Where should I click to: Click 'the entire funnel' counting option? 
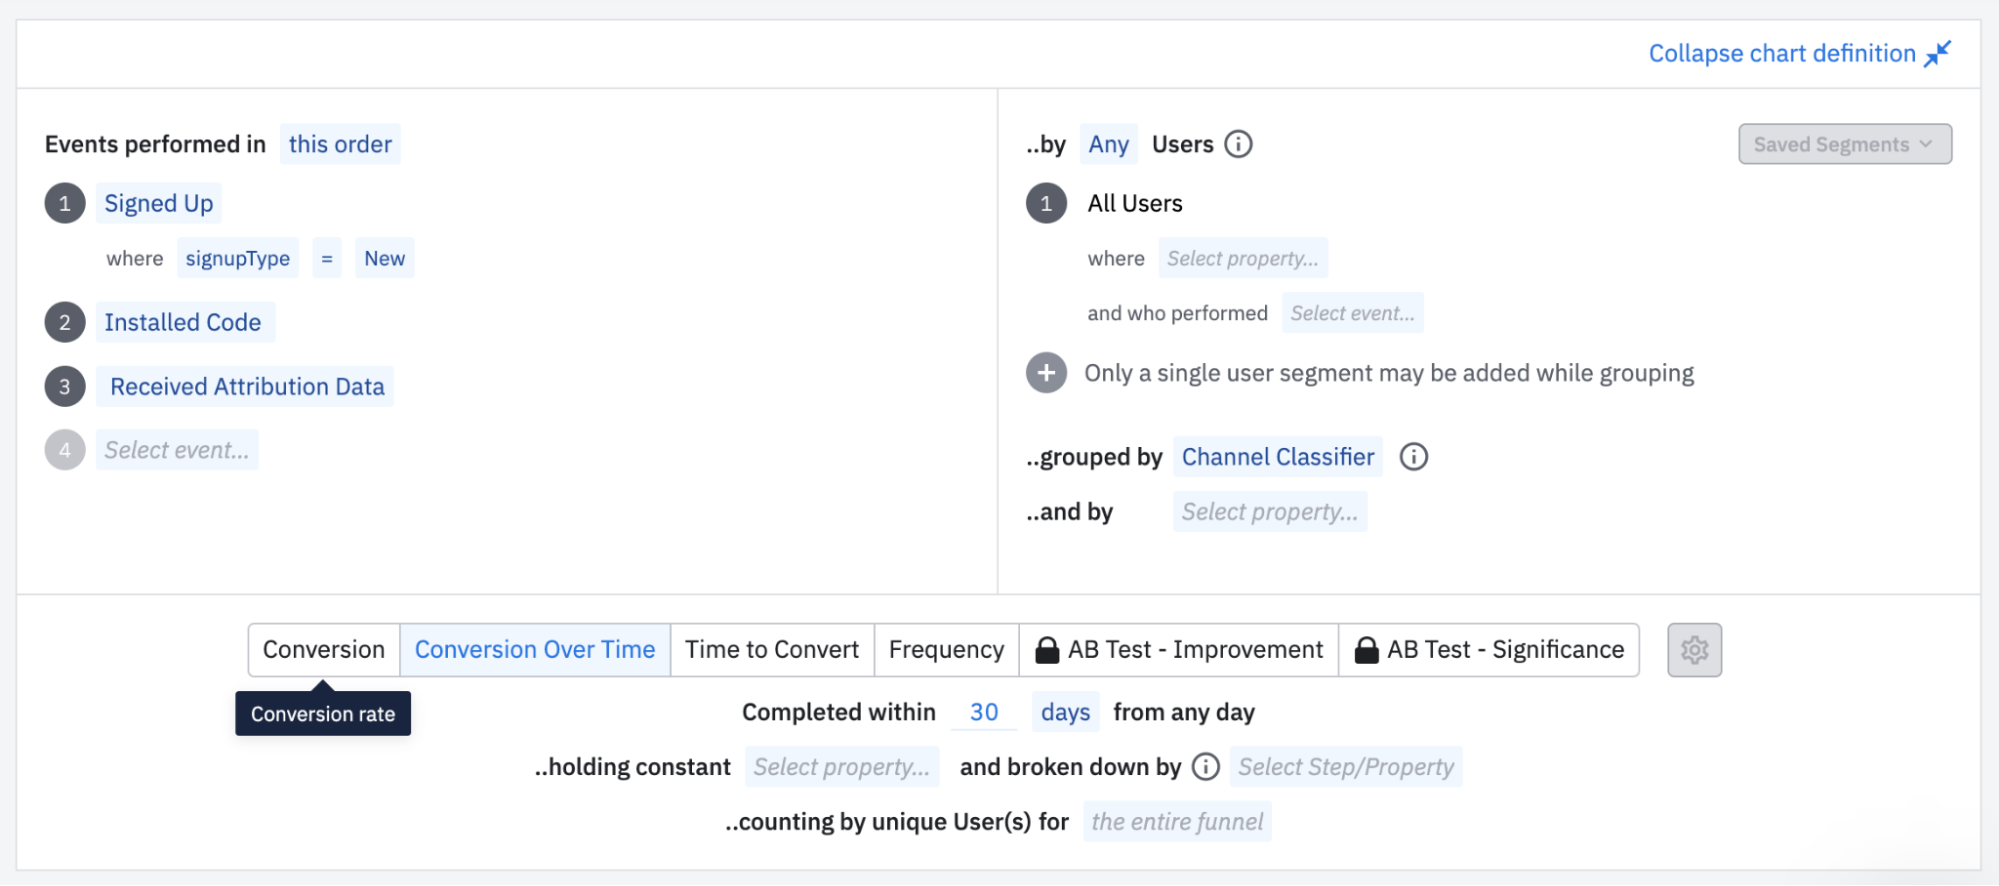(1177, 822)
